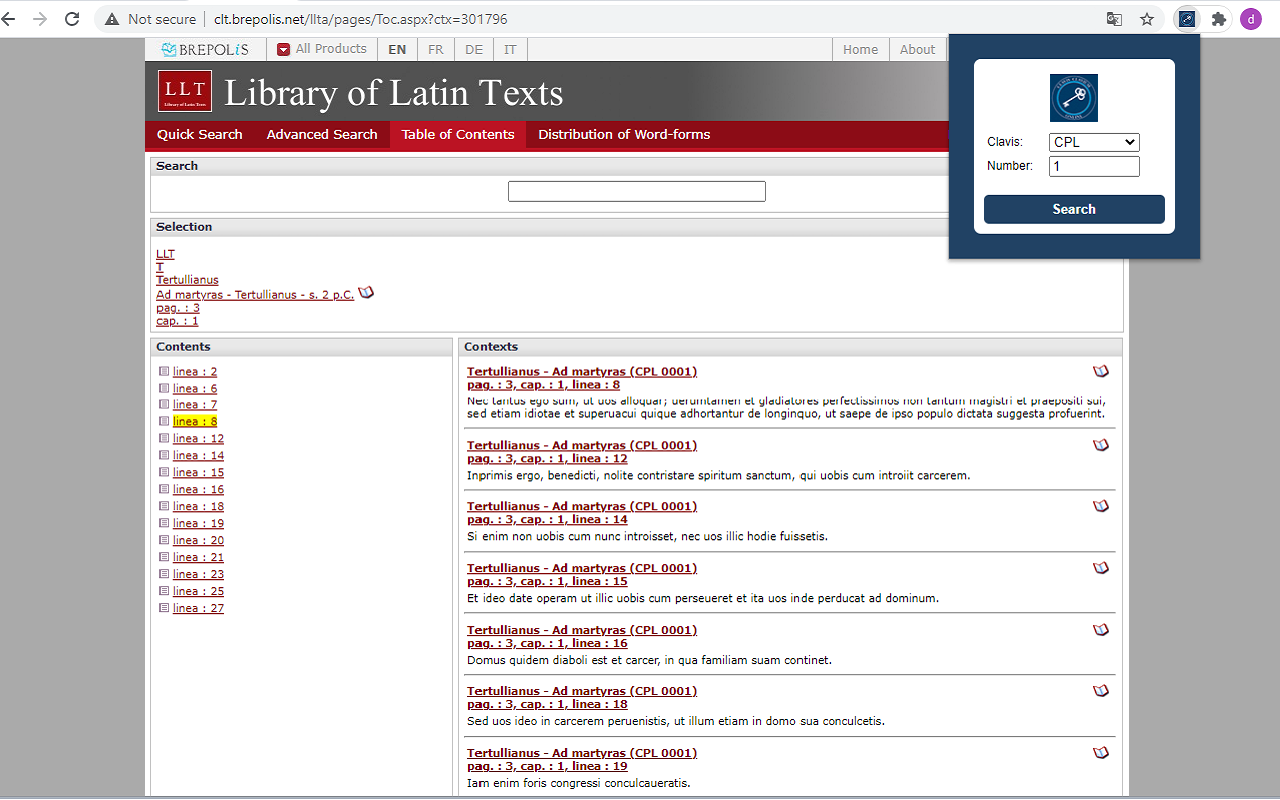Image resolution: width=1280 pixels, height=800 pixels.
Task: Open the pag. : 3 selection link
Action: [178, 308]
